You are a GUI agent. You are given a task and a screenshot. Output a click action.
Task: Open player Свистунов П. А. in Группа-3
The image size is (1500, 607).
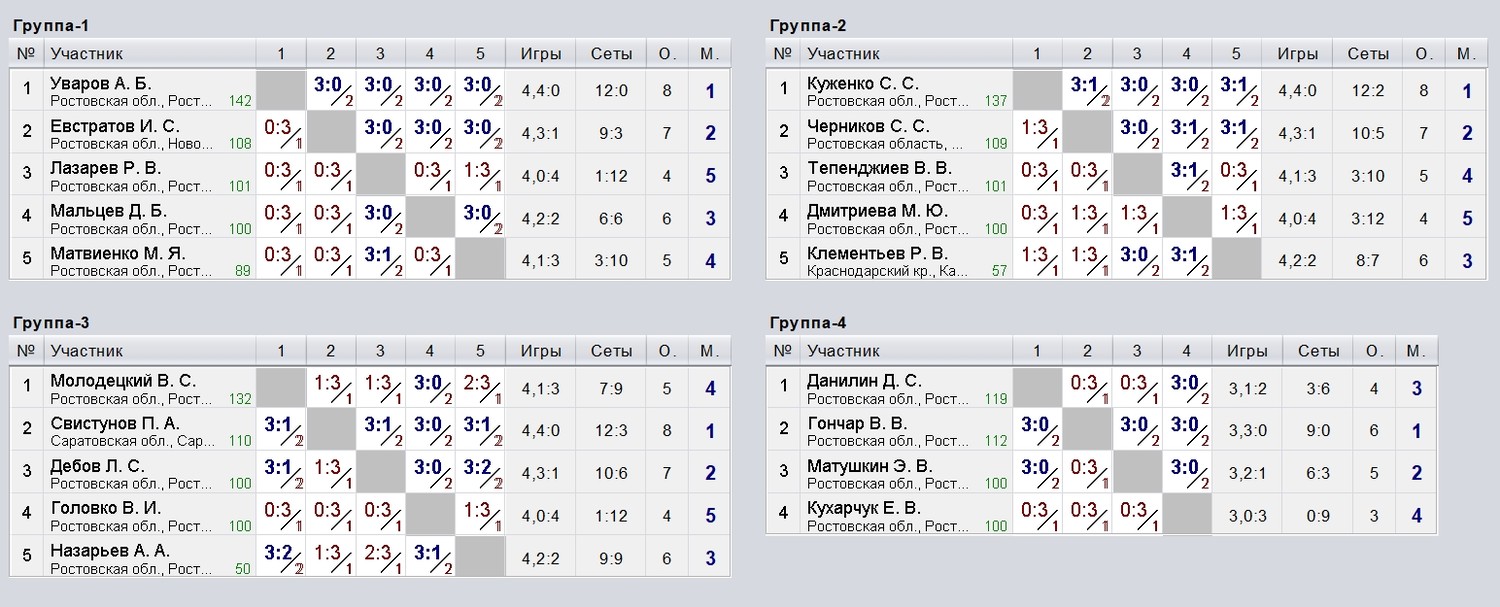pos(115,423)
